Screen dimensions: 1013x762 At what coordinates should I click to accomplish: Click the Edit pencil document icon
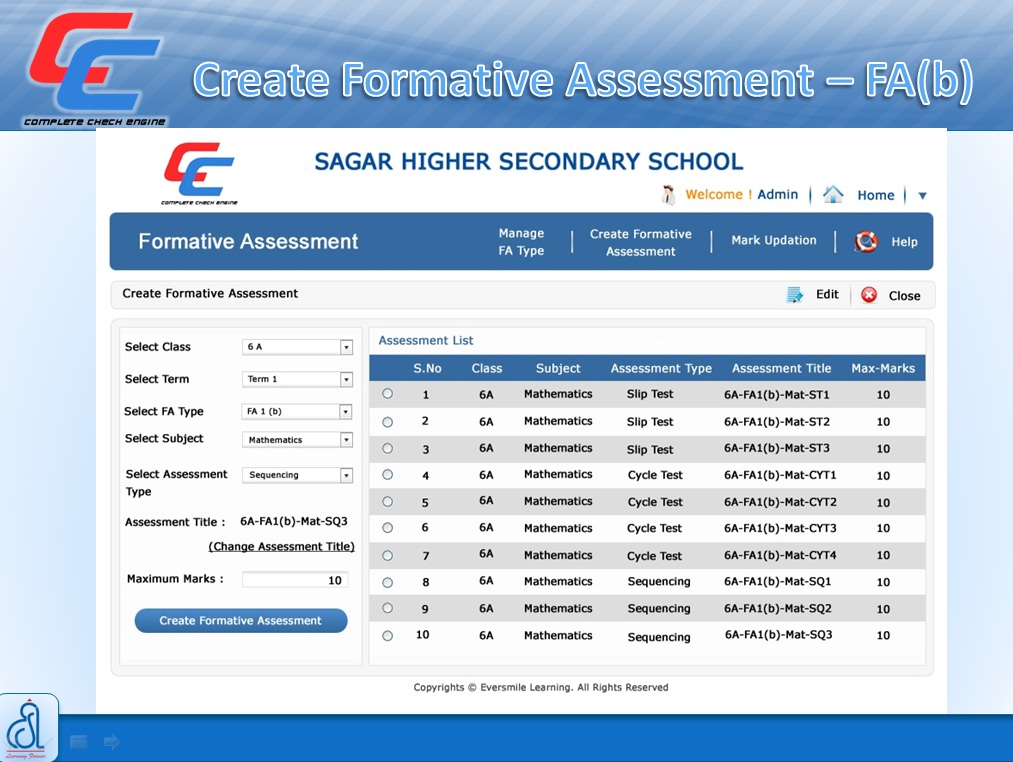[794, 295]
